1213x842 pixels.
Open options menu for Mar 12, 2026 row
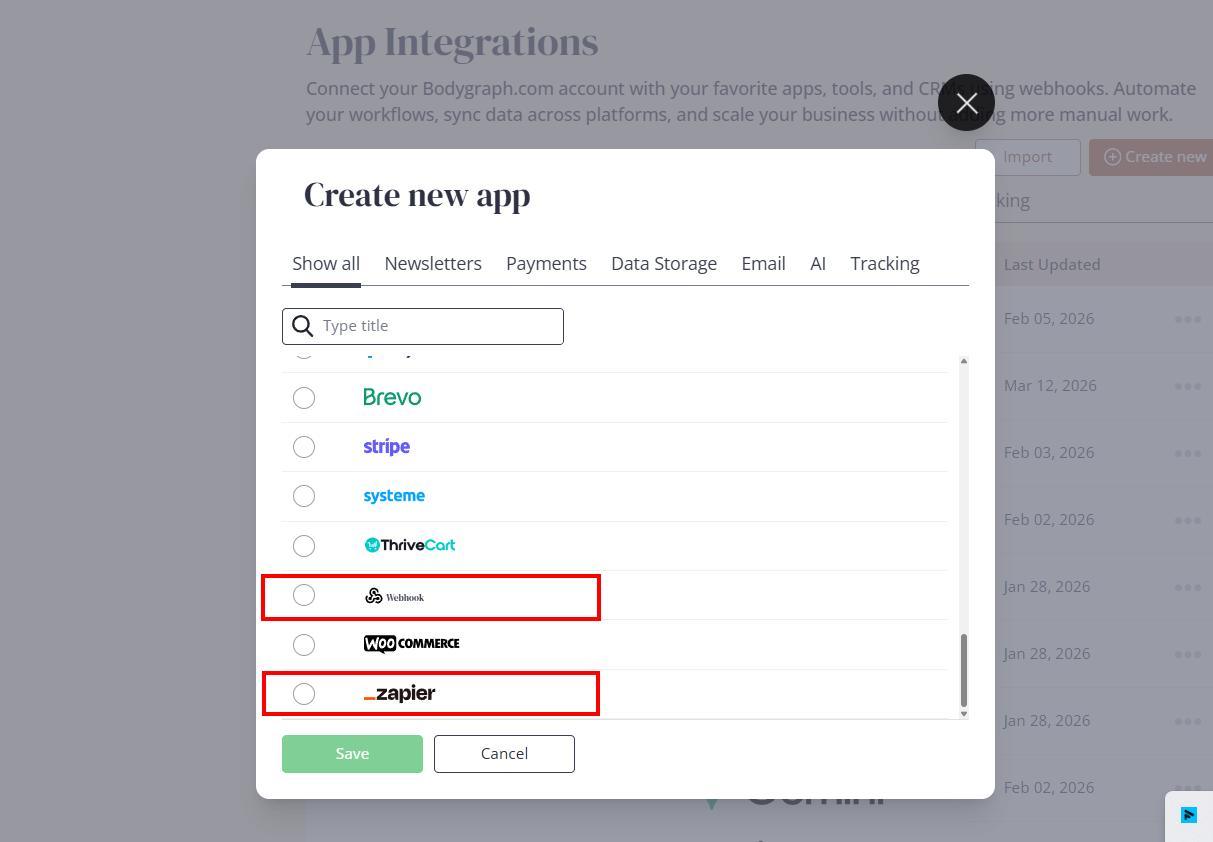coord(1187,386)
